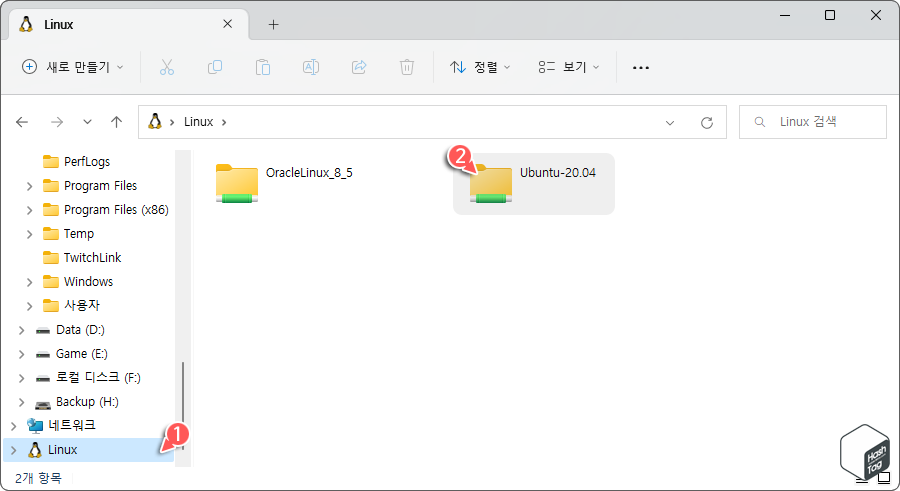
Task: Click the Copy icon in toolbar
Action: [x=215, y=67]
